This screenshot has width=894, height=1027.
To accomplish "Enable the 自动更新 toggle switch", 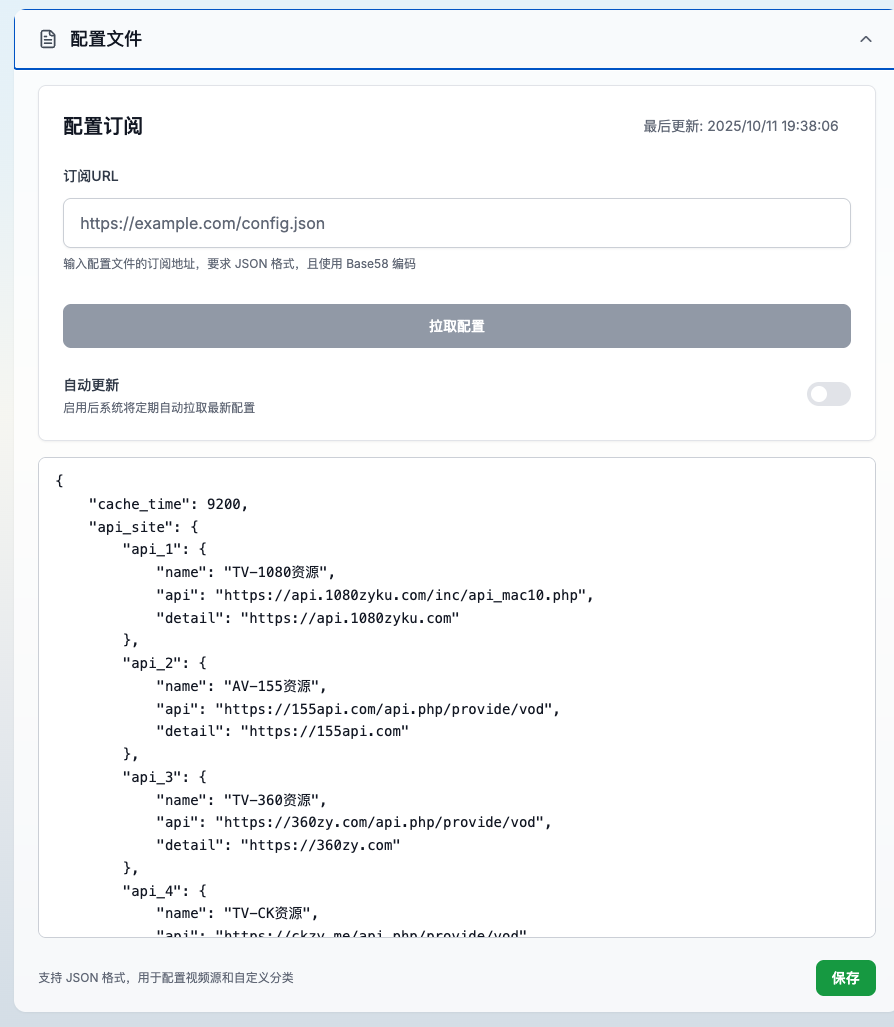I will coord(828,394).
